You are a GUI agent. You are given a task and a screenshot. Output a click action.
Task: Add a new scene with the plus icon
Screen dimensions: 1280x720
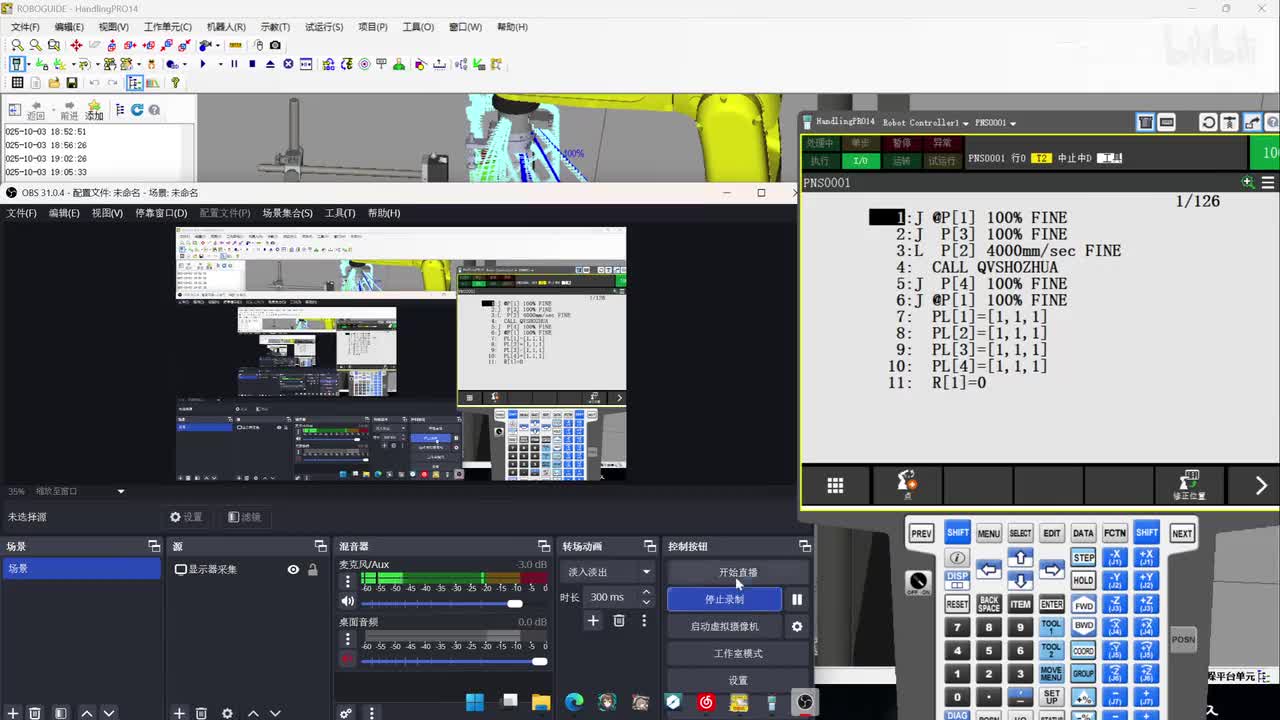coord(12,713)
